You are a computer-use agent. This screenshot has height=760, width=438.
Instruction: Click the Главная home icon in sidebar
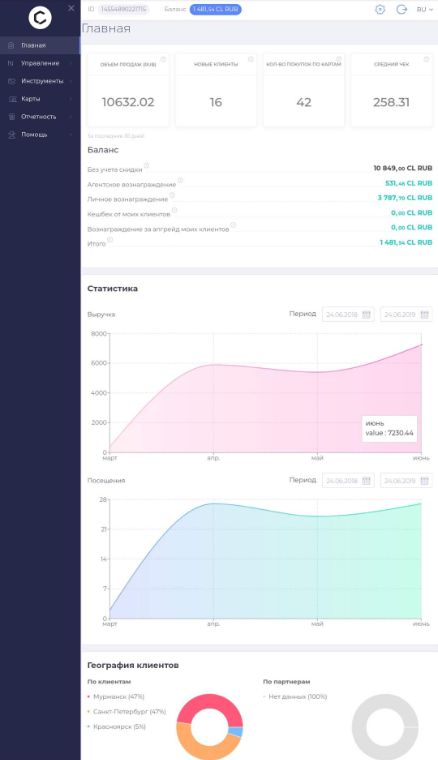(x=11, y=46)
